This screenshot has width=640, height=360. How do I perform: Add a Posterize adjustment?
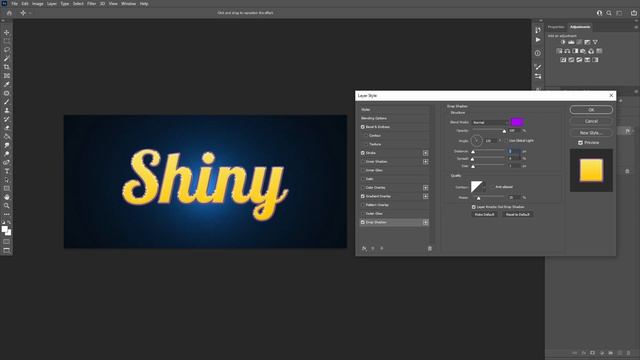pyautogui.click(x=571, y=60)
